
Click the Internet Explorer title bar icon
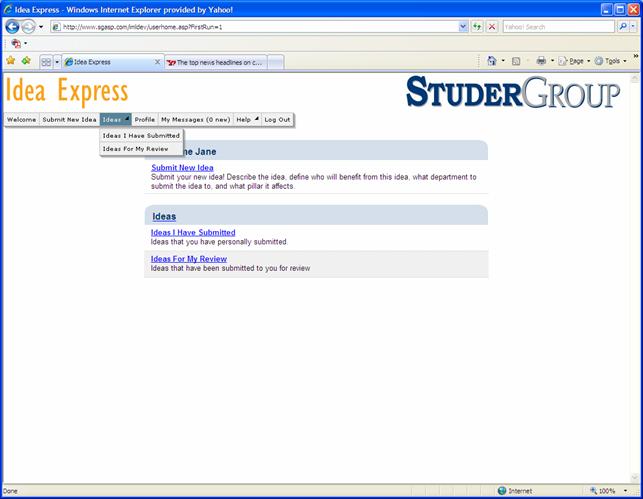(8, 9)
